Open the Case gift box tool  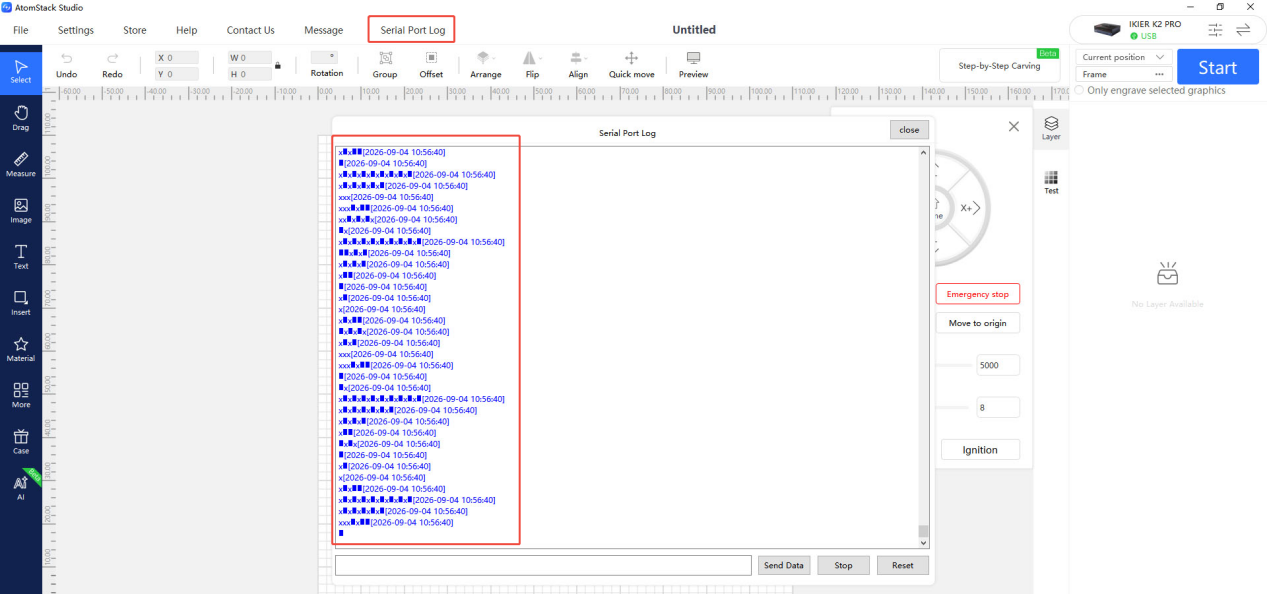tap(21, 441)
